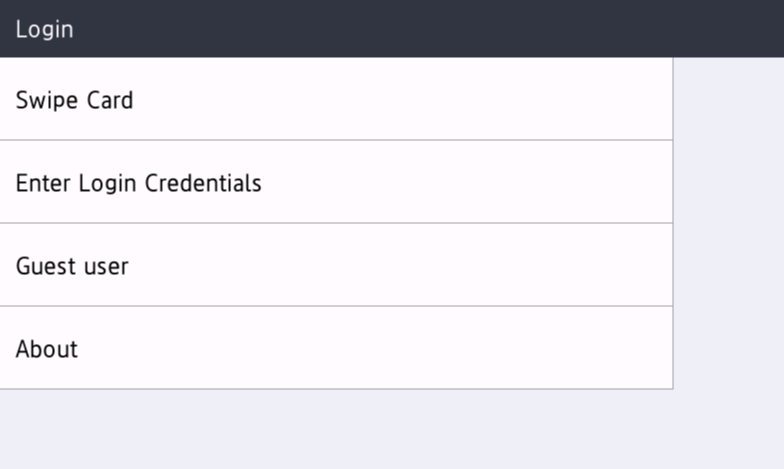Click the blank area below About
The image size is (784, 469).
tap(336, 428)
